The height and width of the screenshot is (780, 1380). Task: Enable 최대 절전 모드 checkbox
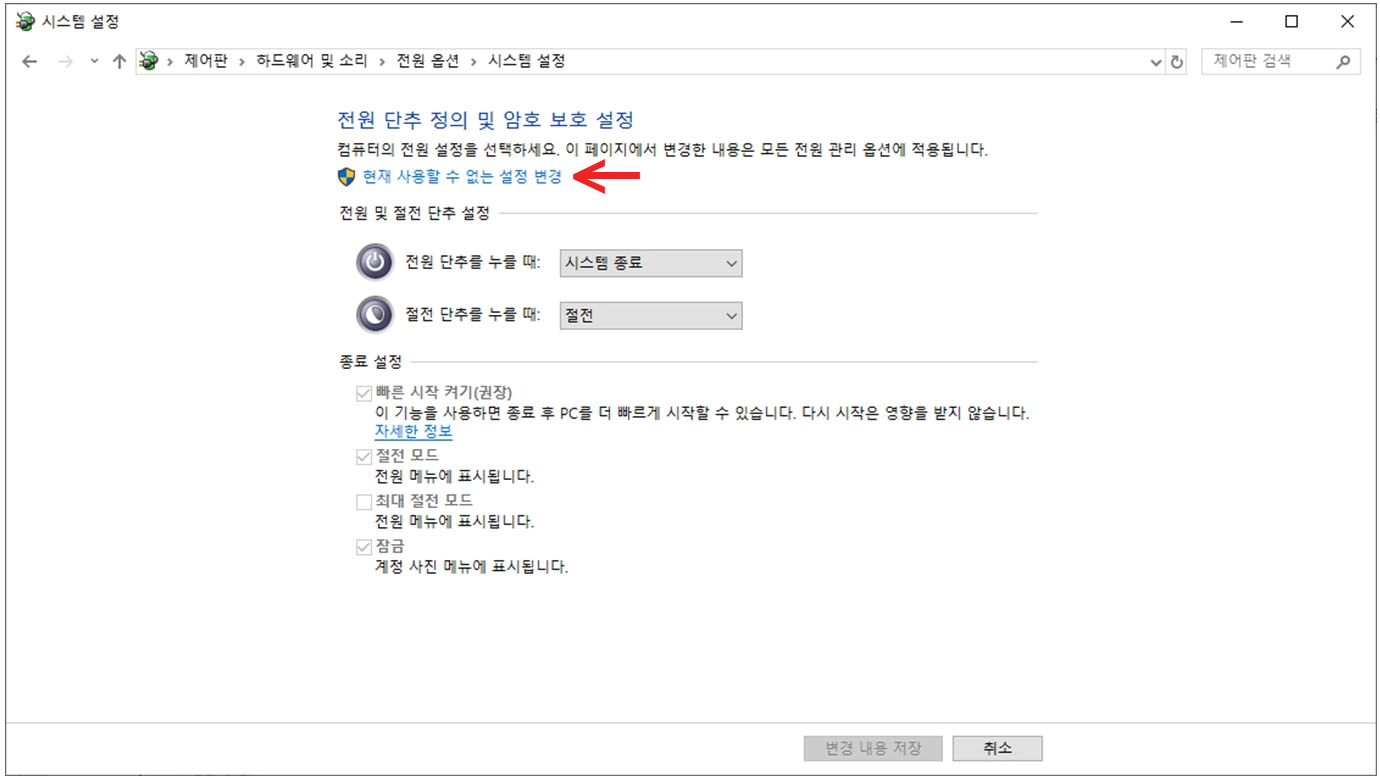point(364,501)
